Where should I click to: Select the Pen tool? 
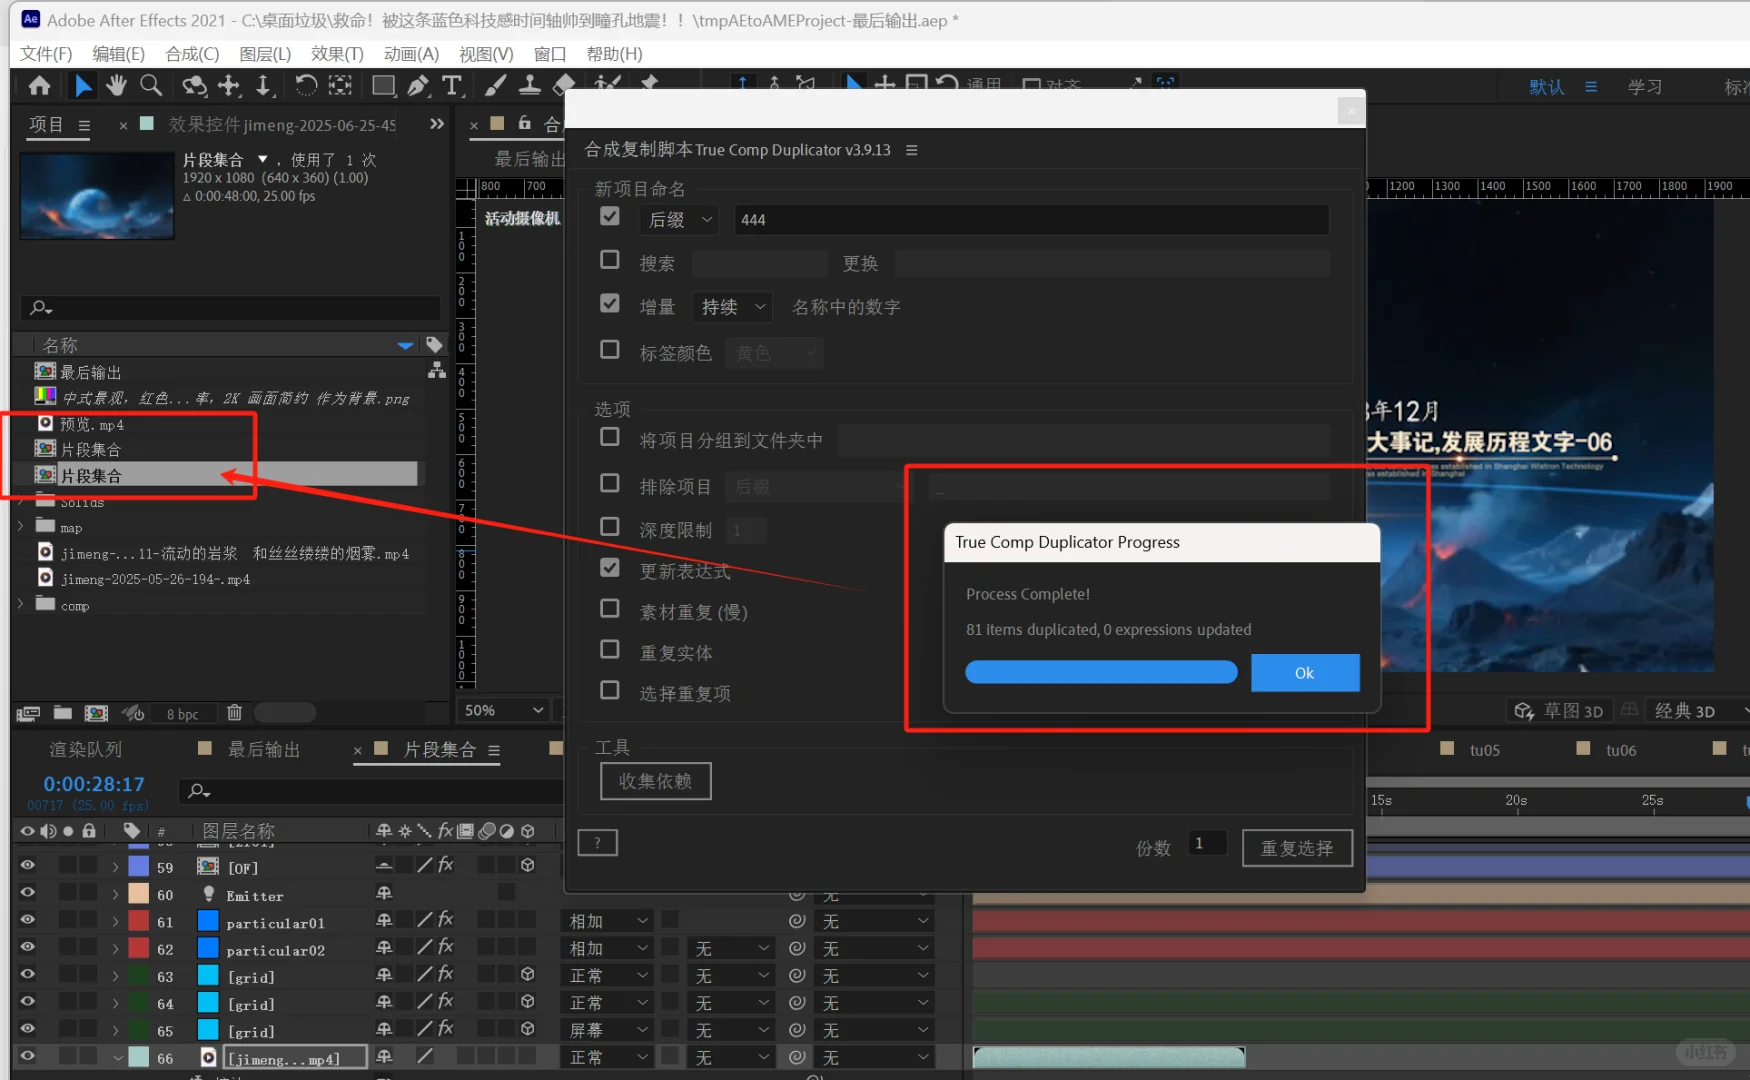[418, 86]
